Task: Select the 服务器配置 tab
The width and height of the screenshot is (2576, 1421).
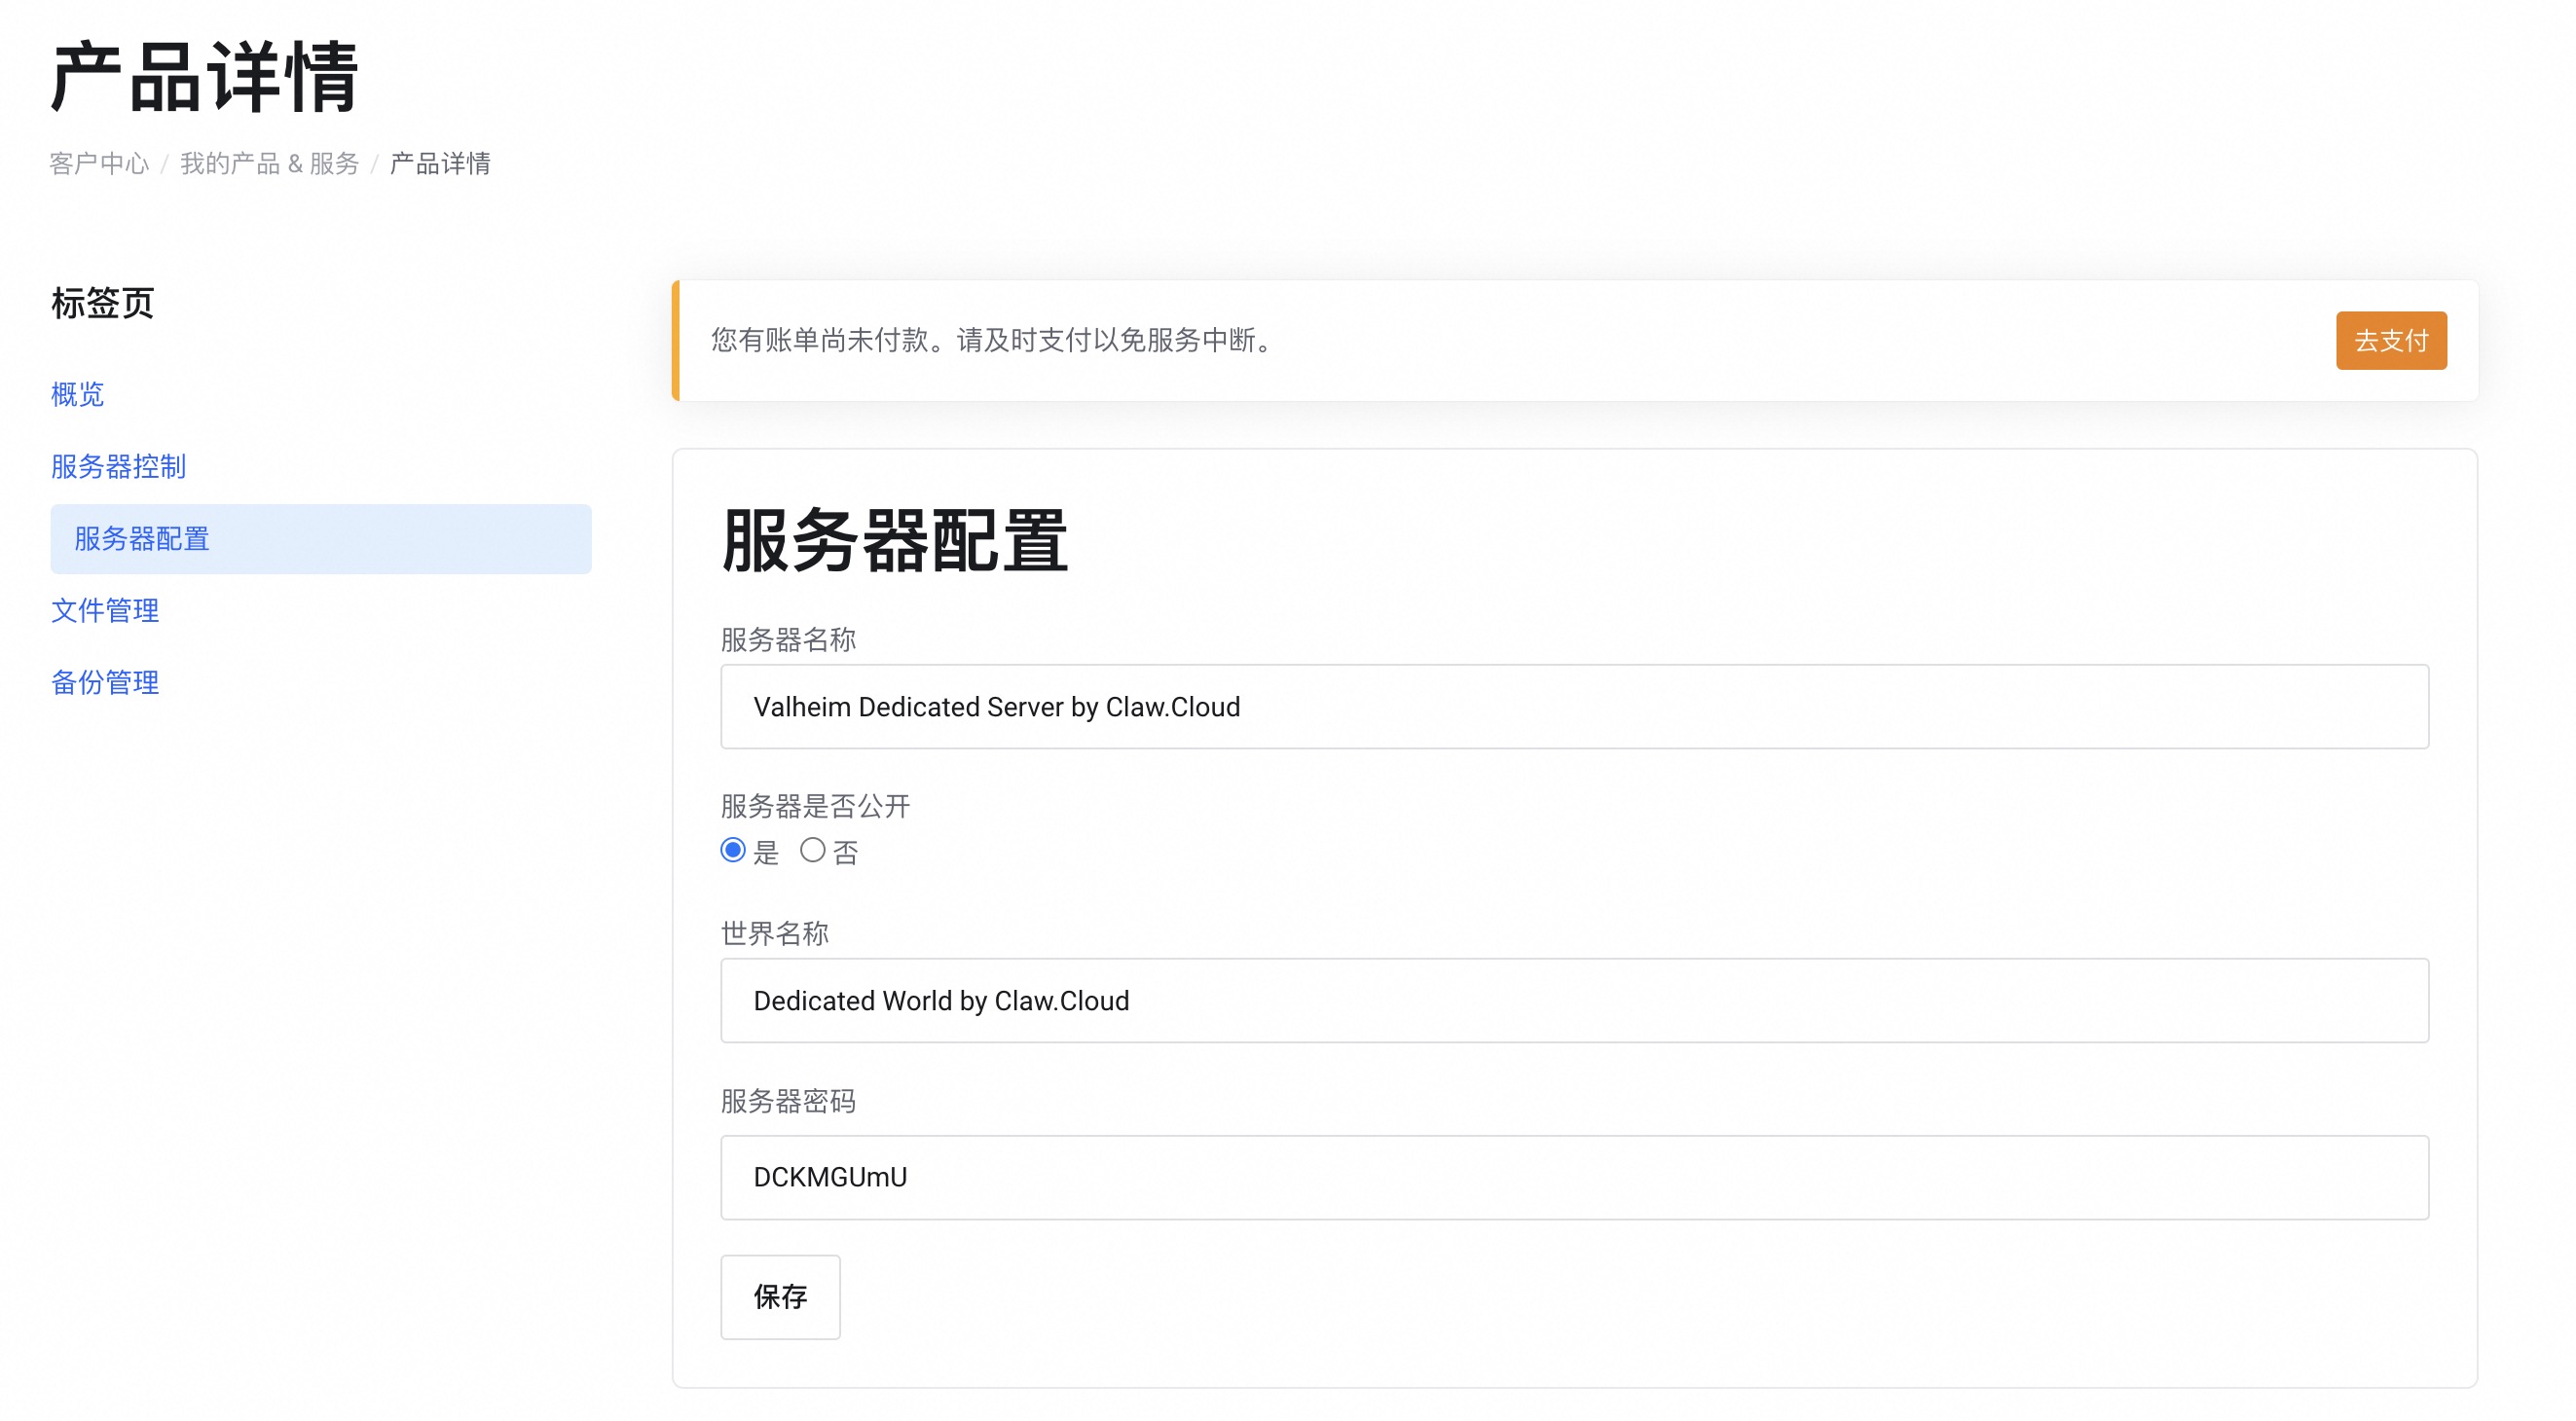Action: pyautogui.click(x=142, y=539)
